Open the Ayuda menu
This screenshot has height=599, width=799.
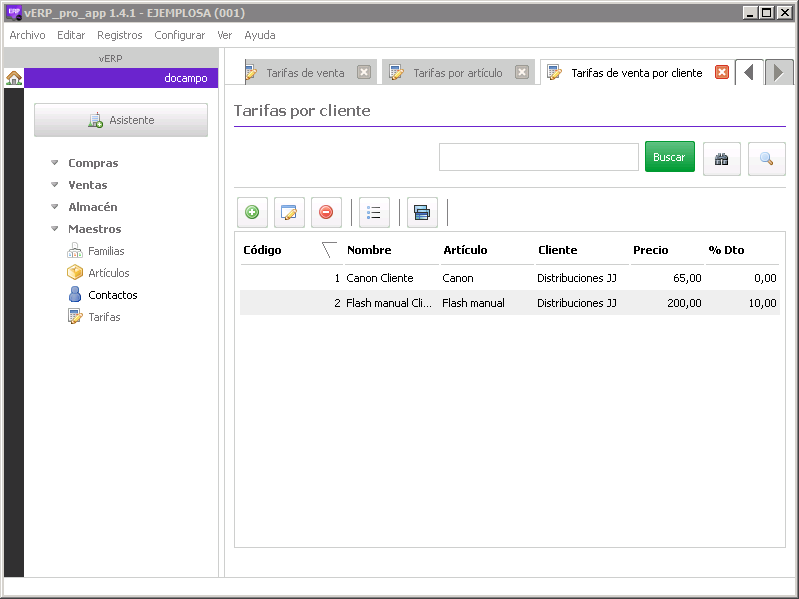(x=260, y=35)
